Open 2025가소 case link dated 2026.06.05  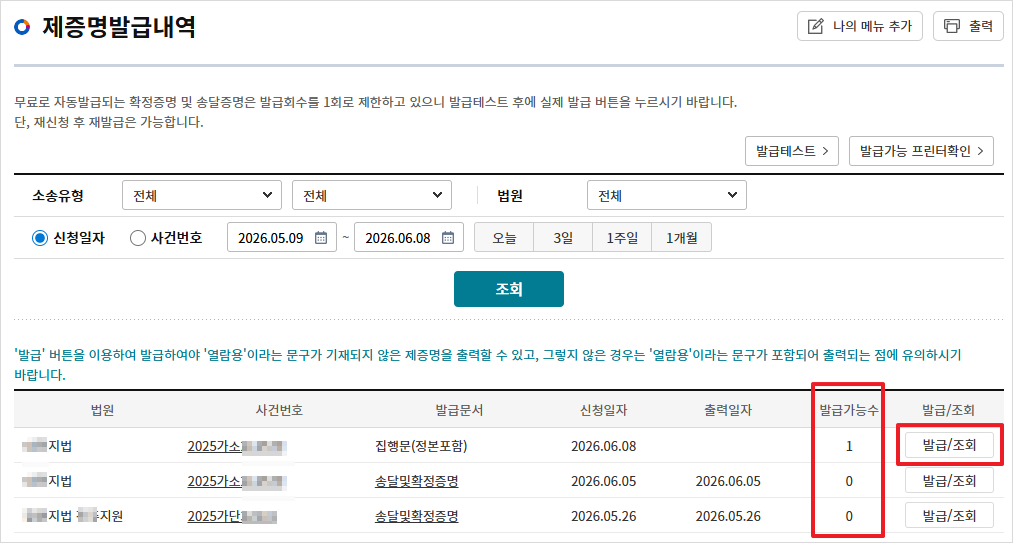237,481
